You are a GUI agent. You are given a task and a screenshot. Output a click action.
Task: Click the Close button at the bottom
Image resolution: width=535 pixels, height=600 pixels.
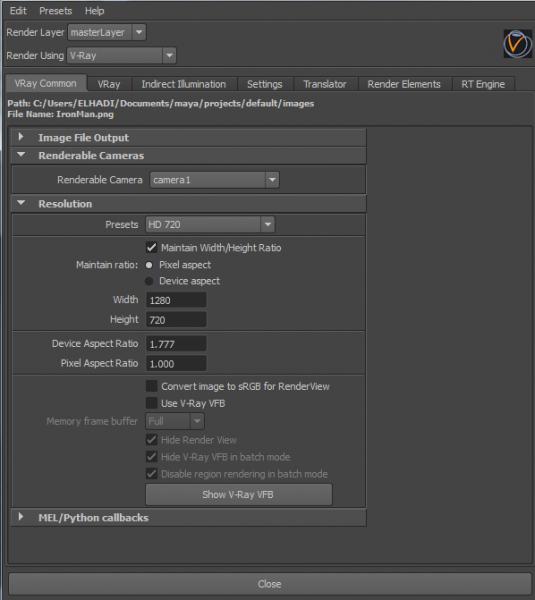[x=269, y=584]
